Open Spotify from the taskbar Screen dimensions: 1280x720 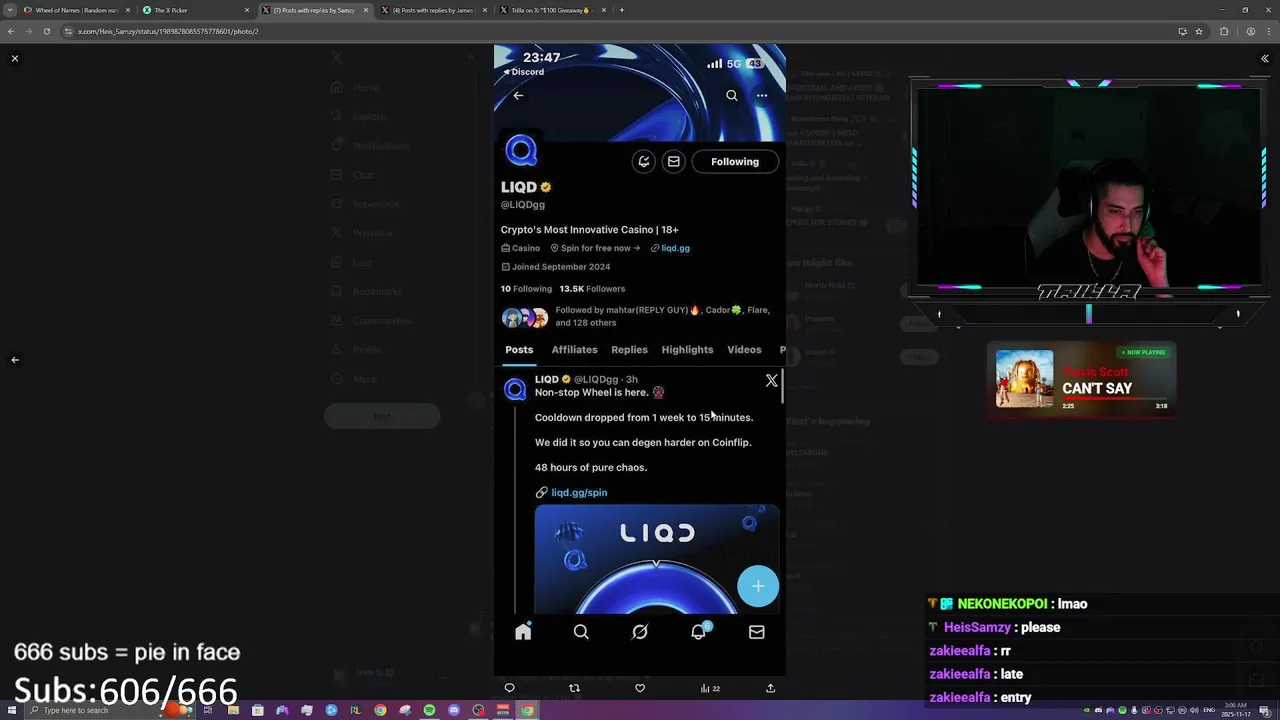[429, 711]
